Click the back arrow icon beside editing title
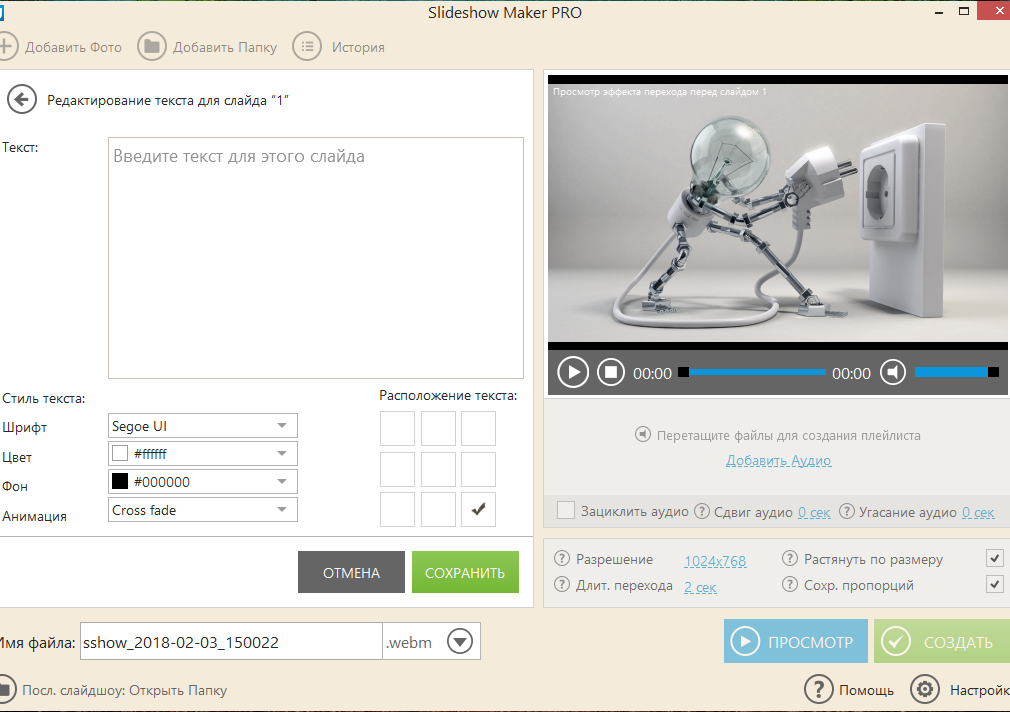This screenshot has height=712, width=1010. (x=22, y=100)
